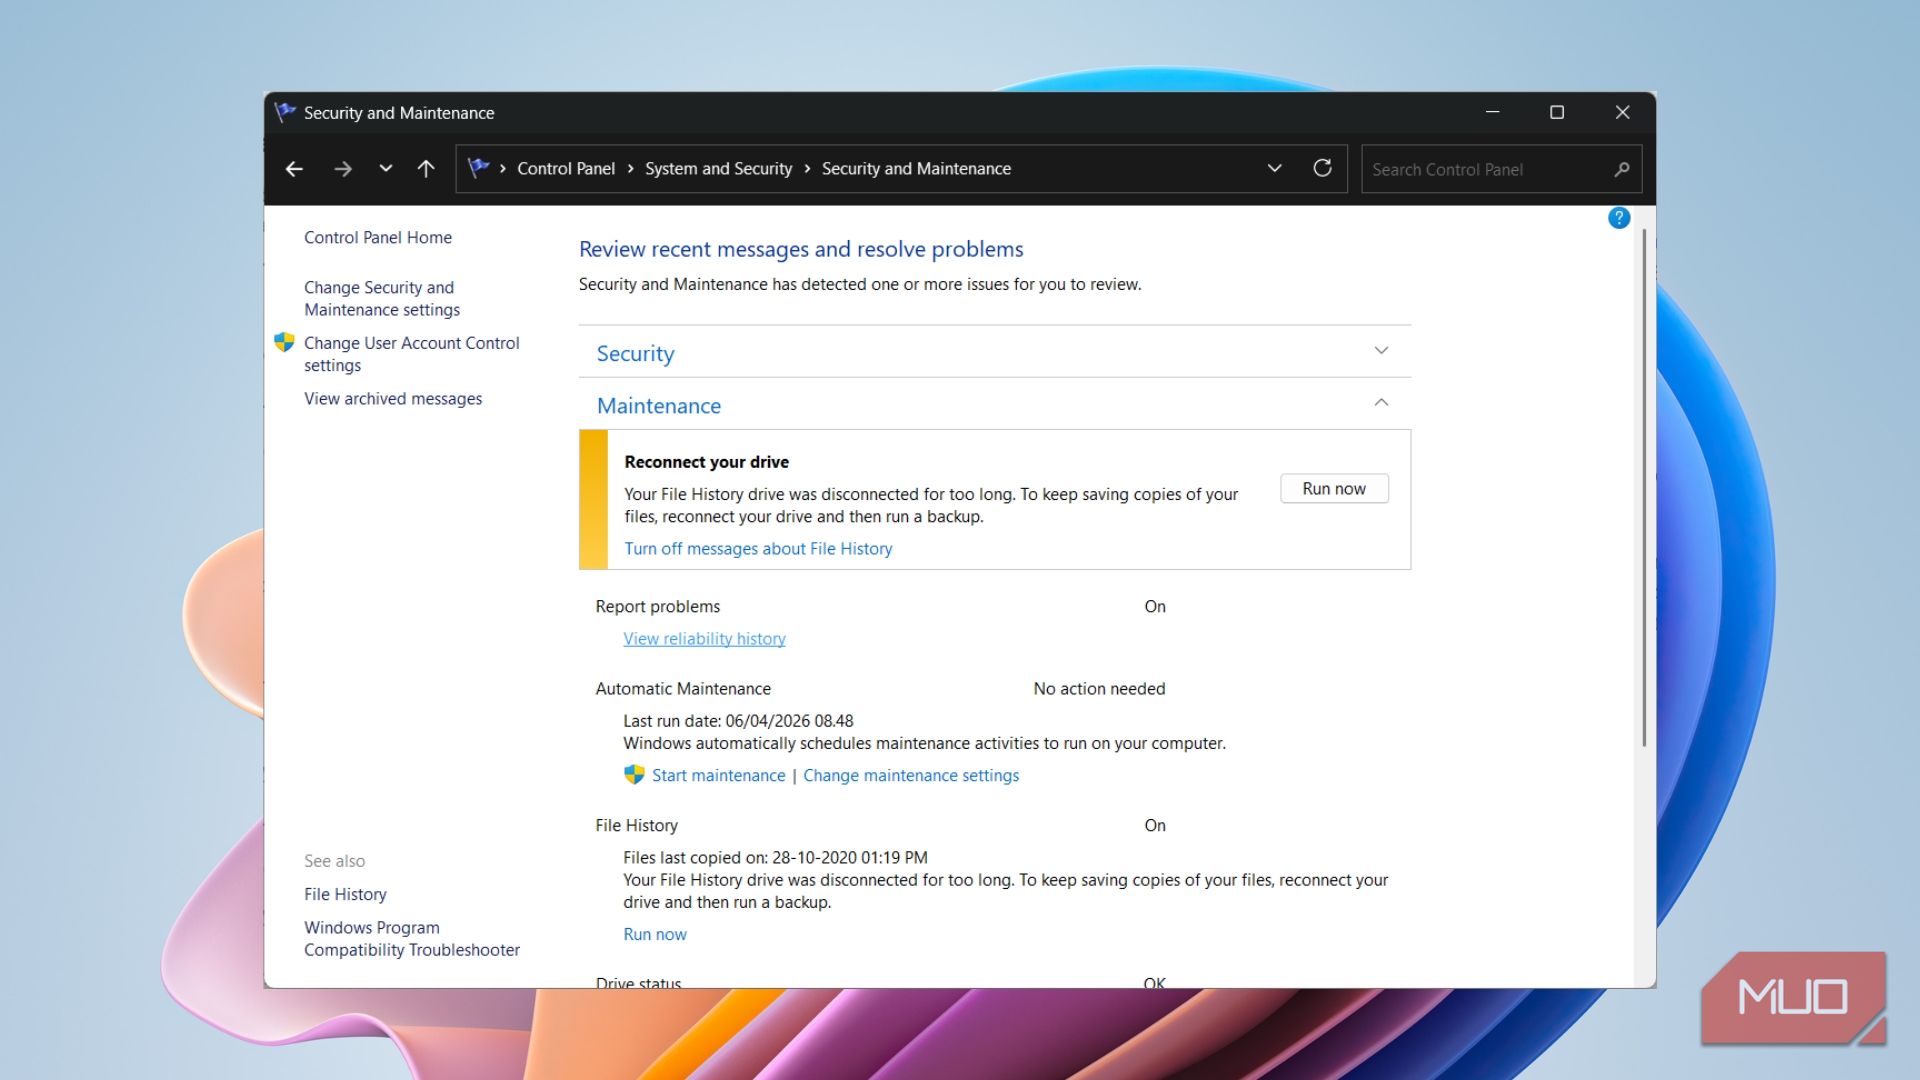Click Turn off messages about File History

pos(758,548)
